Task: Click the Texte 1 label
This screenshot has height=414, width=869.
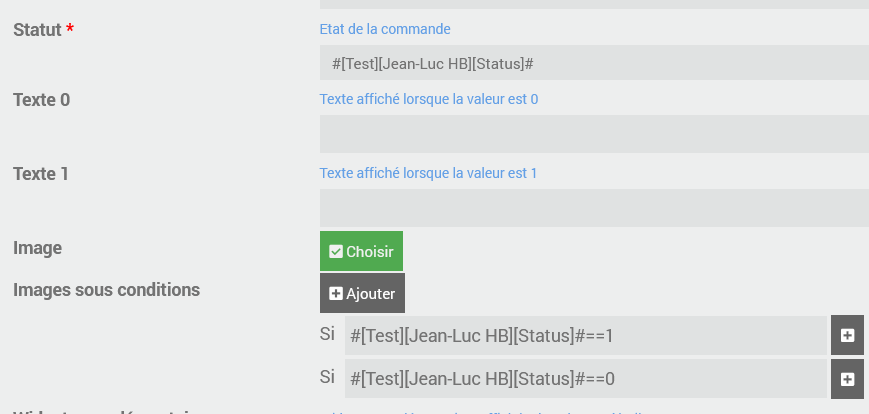Action: click(x=41, y=174)
